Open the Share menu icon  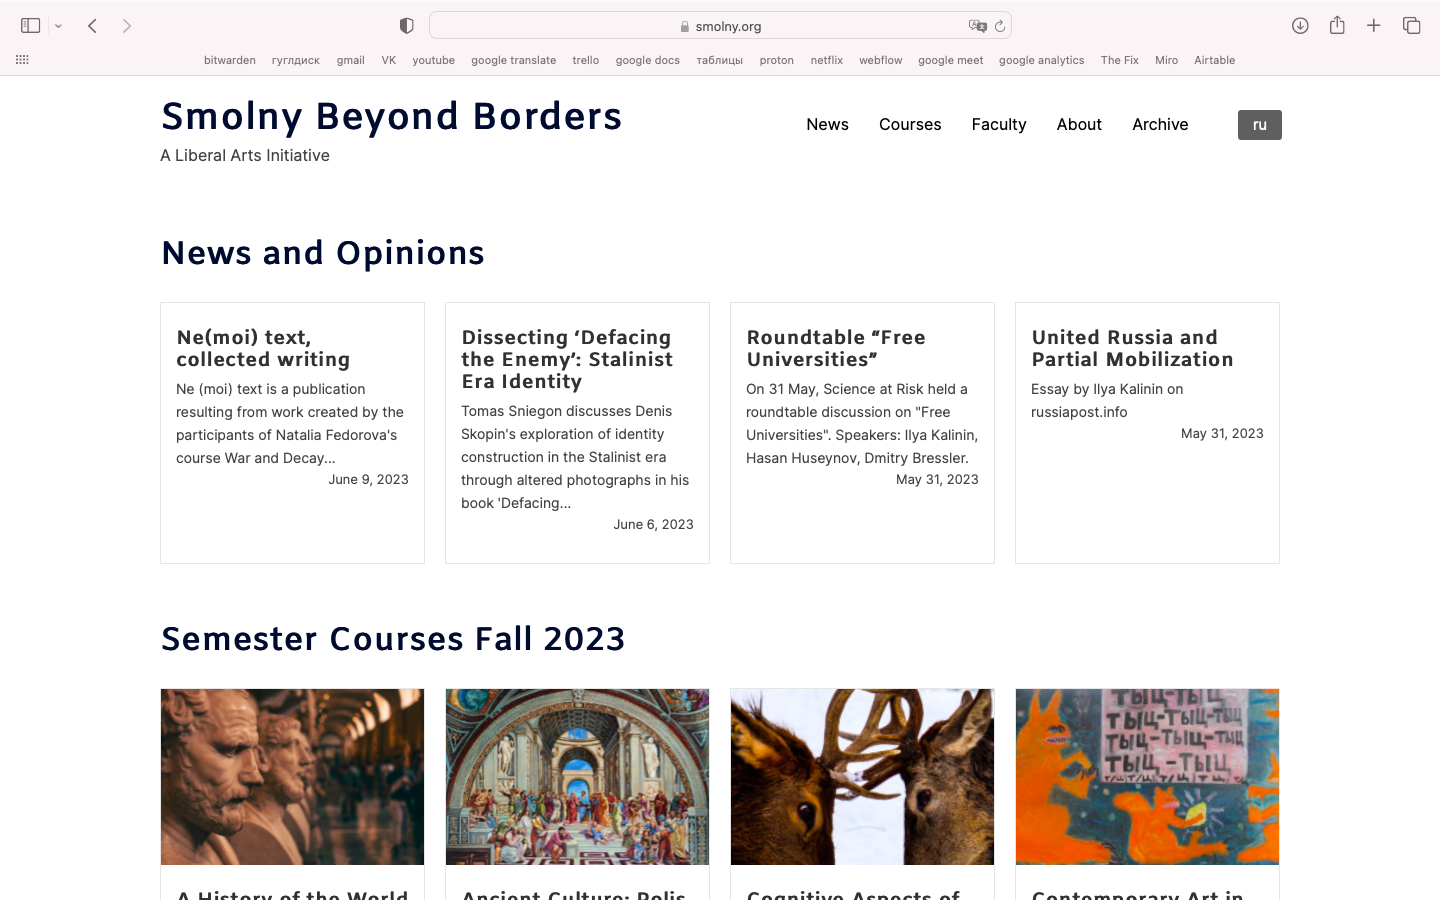tap(1337, 26)
